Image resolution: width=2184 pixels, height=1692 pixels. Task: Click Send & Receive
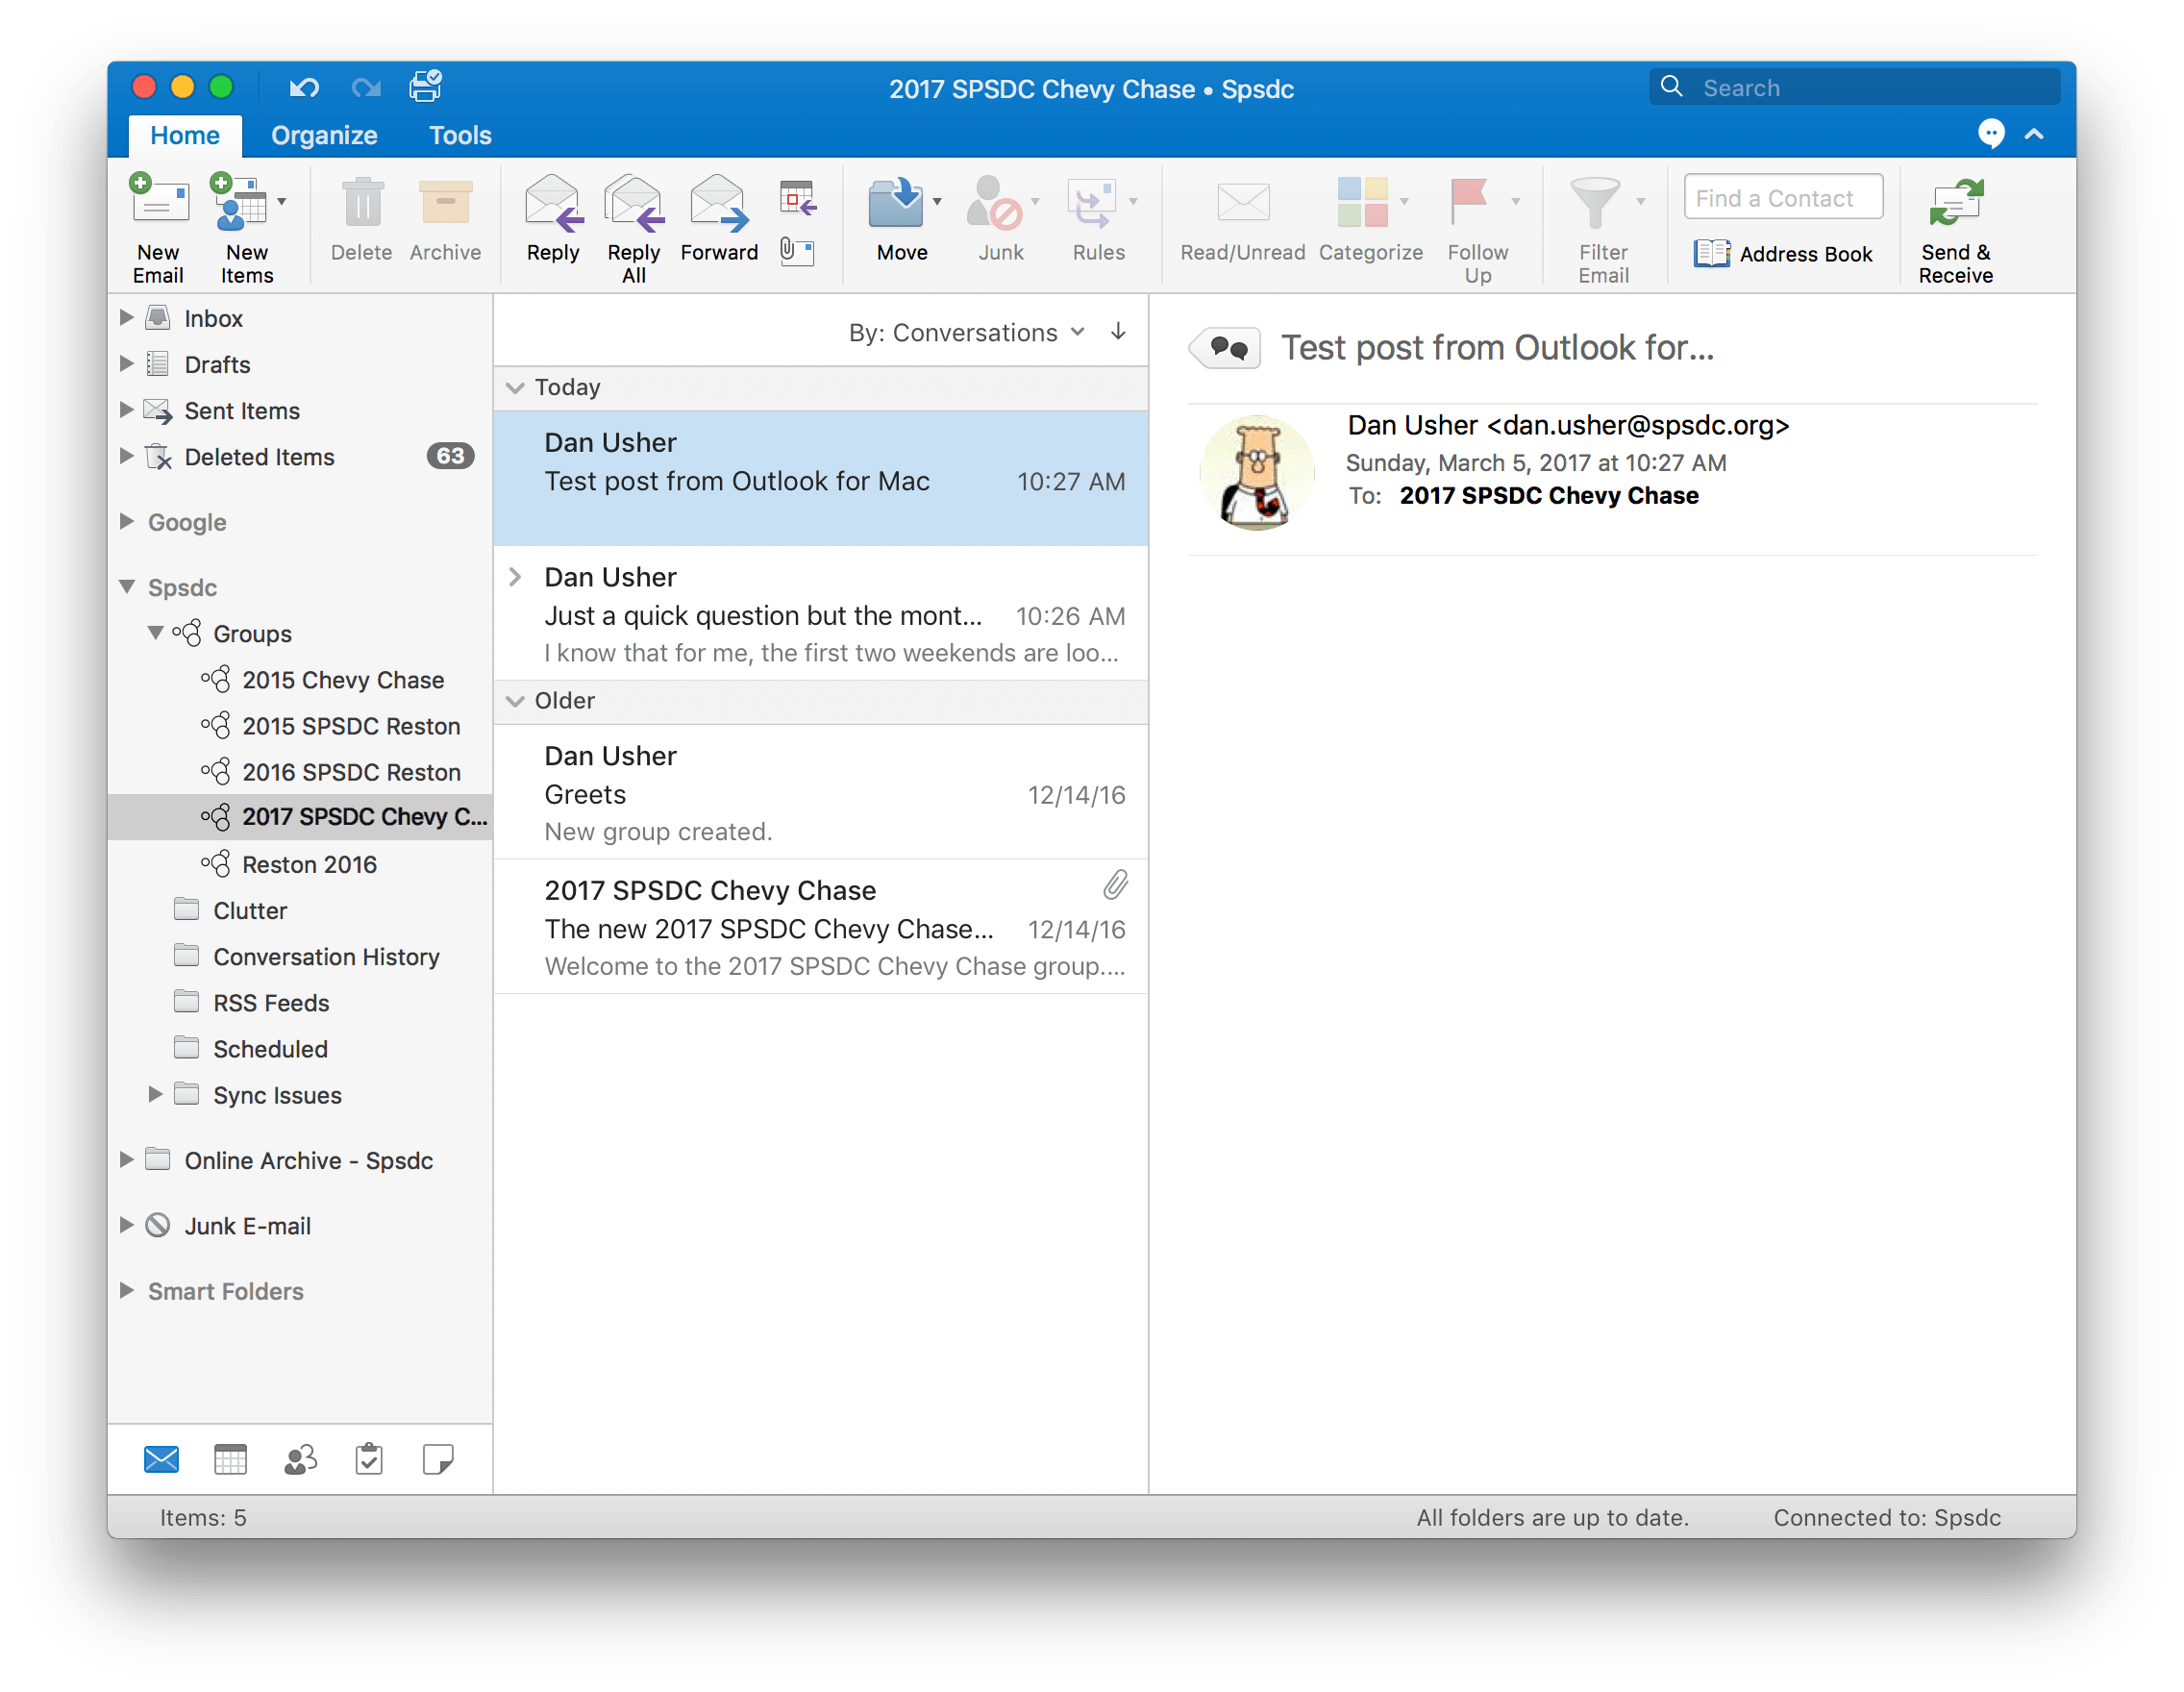(x=1955, y=222)
